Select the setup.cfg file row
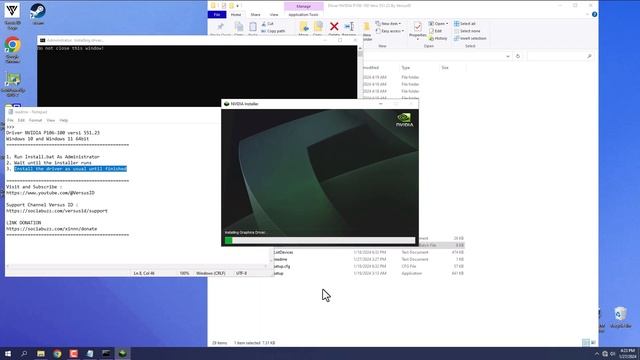Viewport: 640px width, 360px height. click(369, 267)
